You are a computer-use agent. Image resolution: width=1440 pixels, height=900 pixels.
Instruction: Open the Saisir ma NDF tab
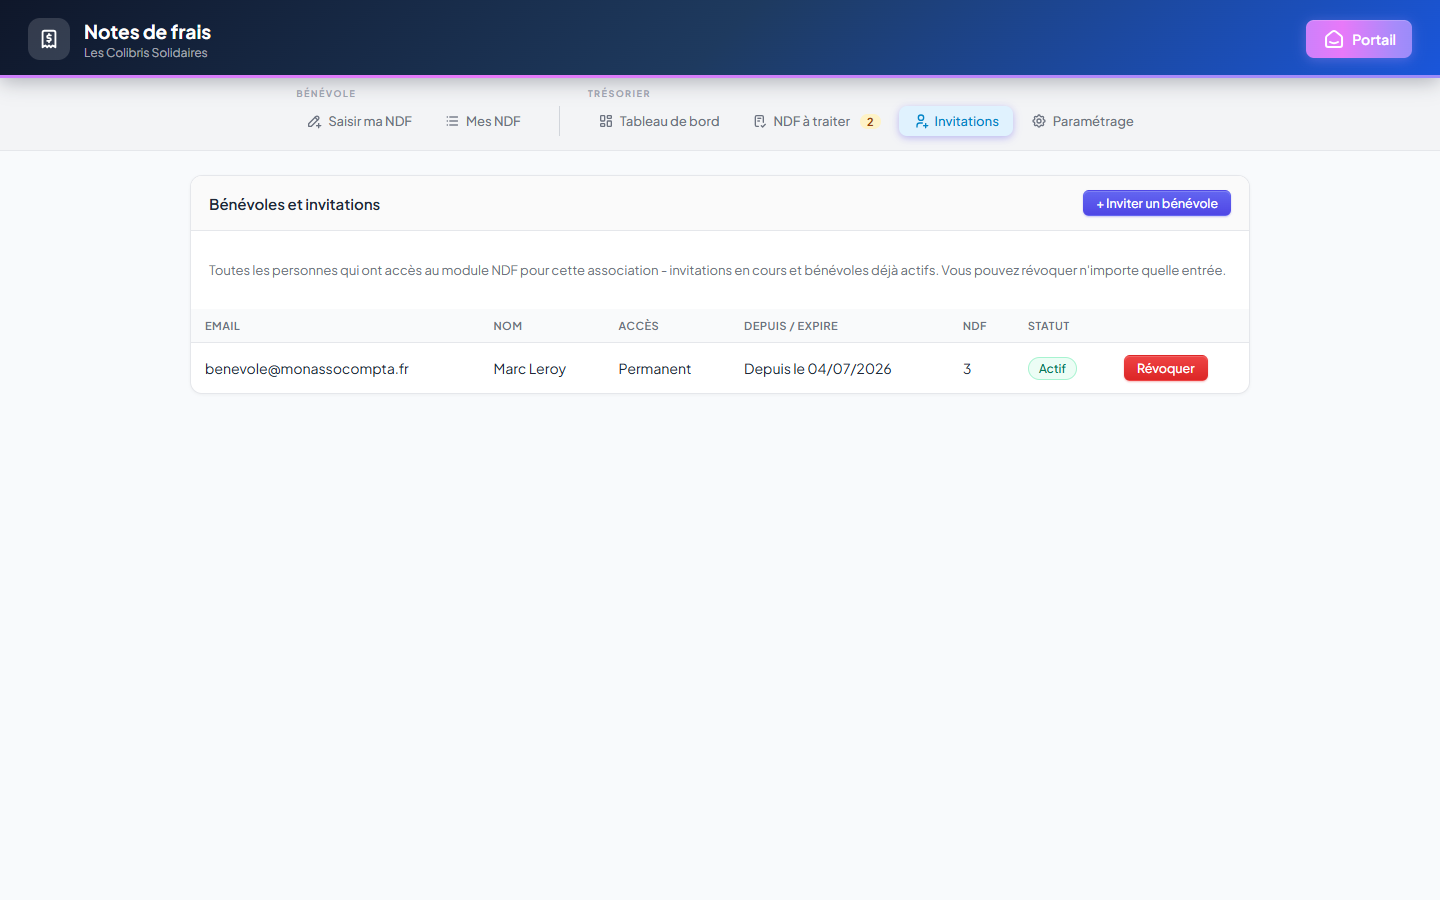(x=360, y=121)
